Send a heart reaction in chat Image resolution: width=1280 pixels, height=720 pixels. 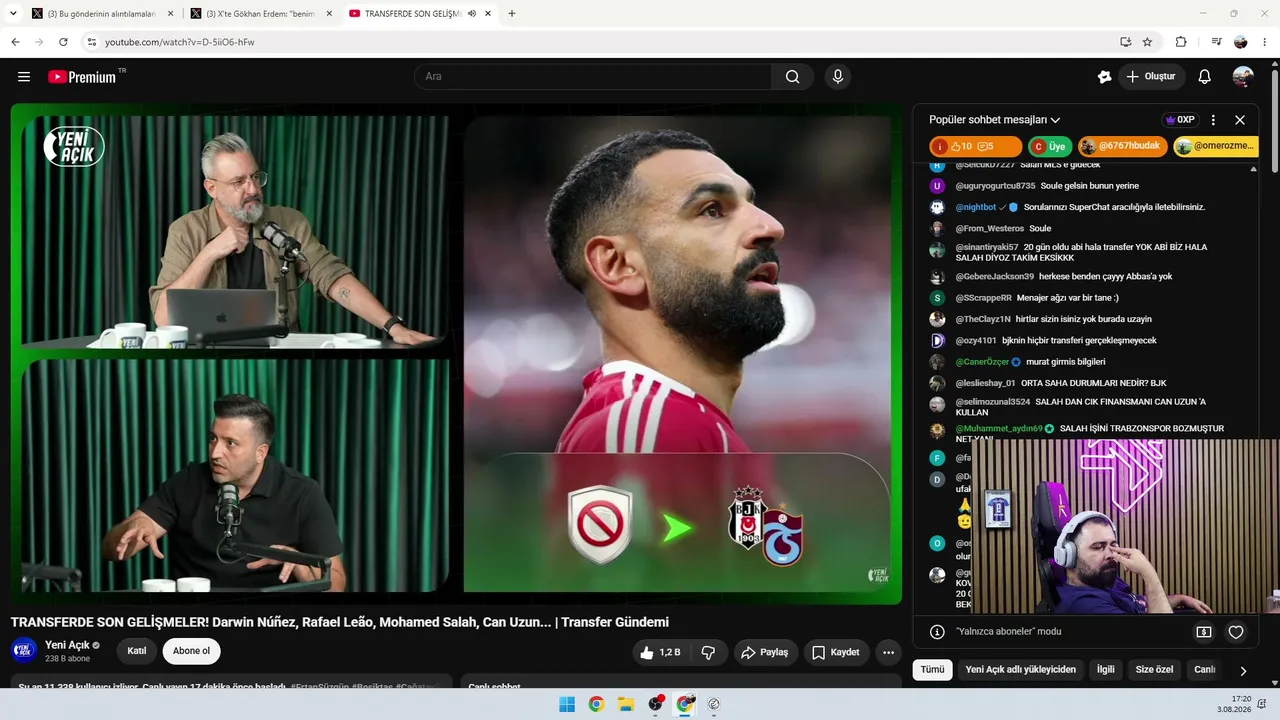tap(1236, 632)
